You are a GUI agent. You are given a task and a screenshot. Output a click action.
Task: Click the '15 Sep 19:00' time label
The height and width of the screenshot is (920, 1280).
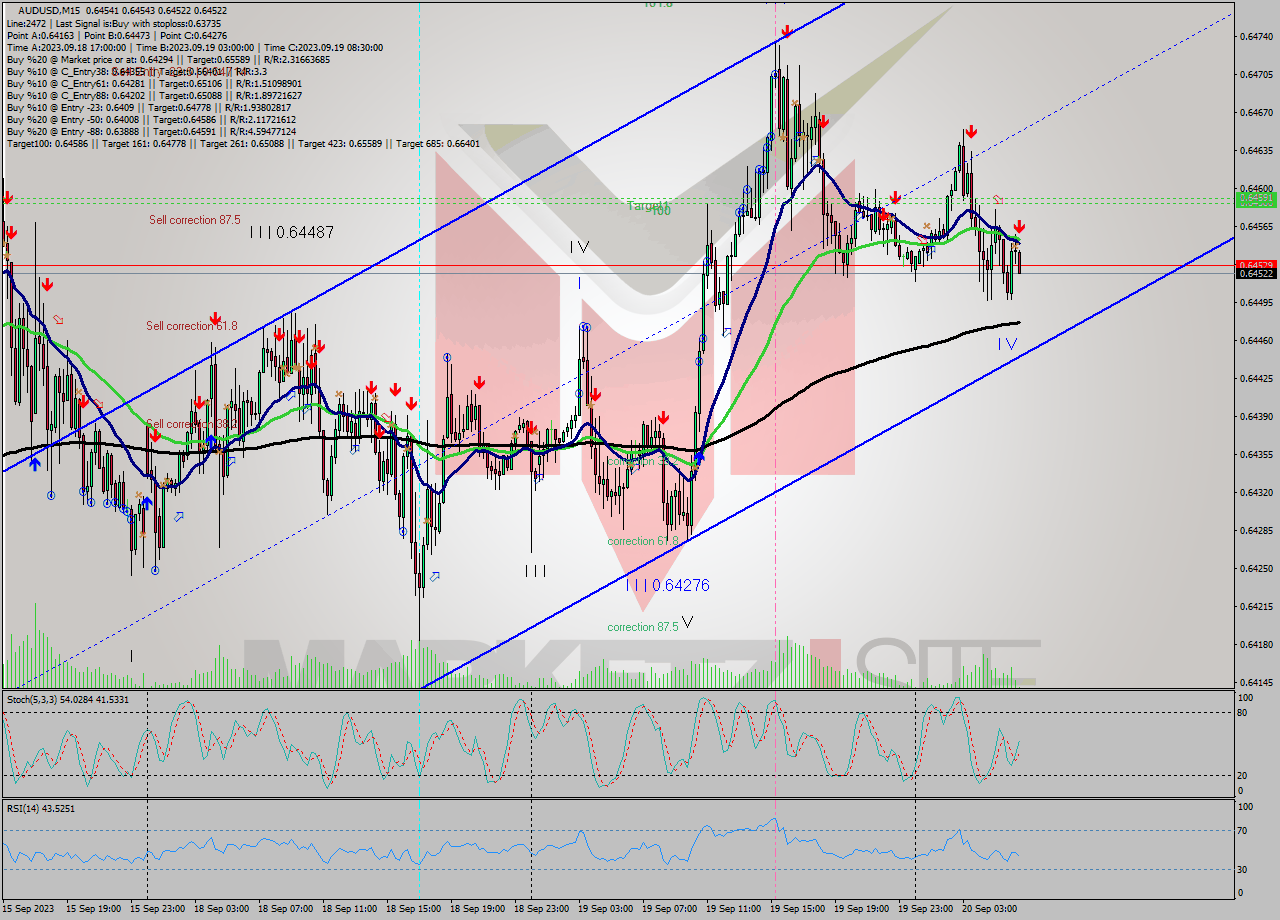click(93, 909)
